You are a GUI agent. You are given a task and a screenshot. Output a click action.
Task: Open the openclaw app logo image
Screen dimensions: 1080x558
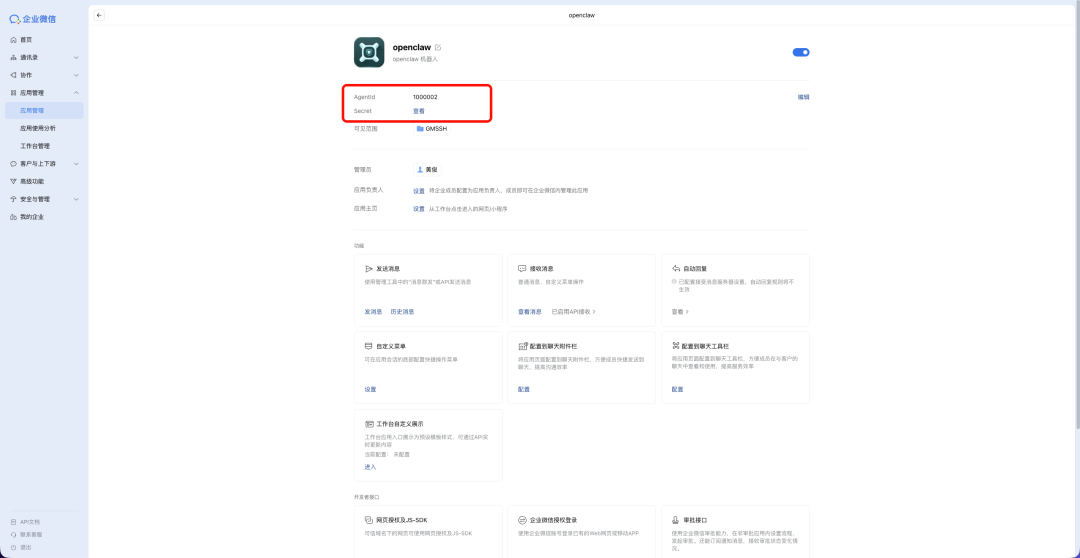pyautogui.click(x=369, y=52)
